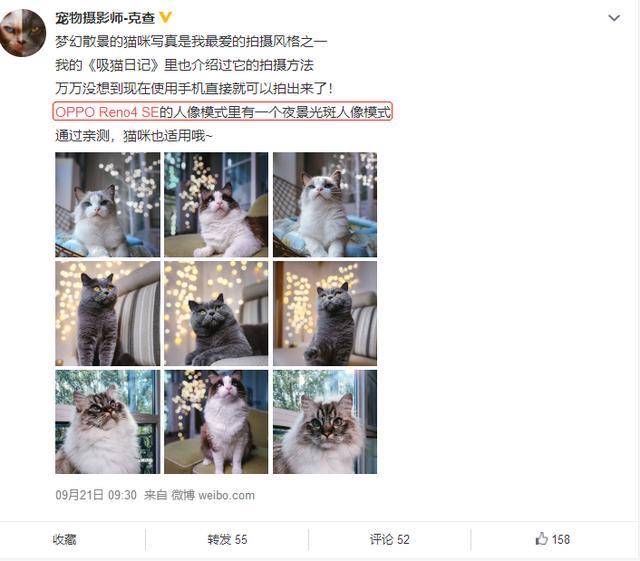
Task: View bottom-middle photo of sitting ragdoll cat
Action: 216,422
